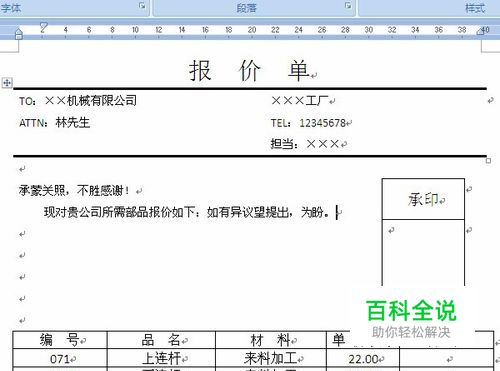The height and width of the screenshot is (371, 500).
Task: Click the price cell 22.00
Action: [363, 359]
